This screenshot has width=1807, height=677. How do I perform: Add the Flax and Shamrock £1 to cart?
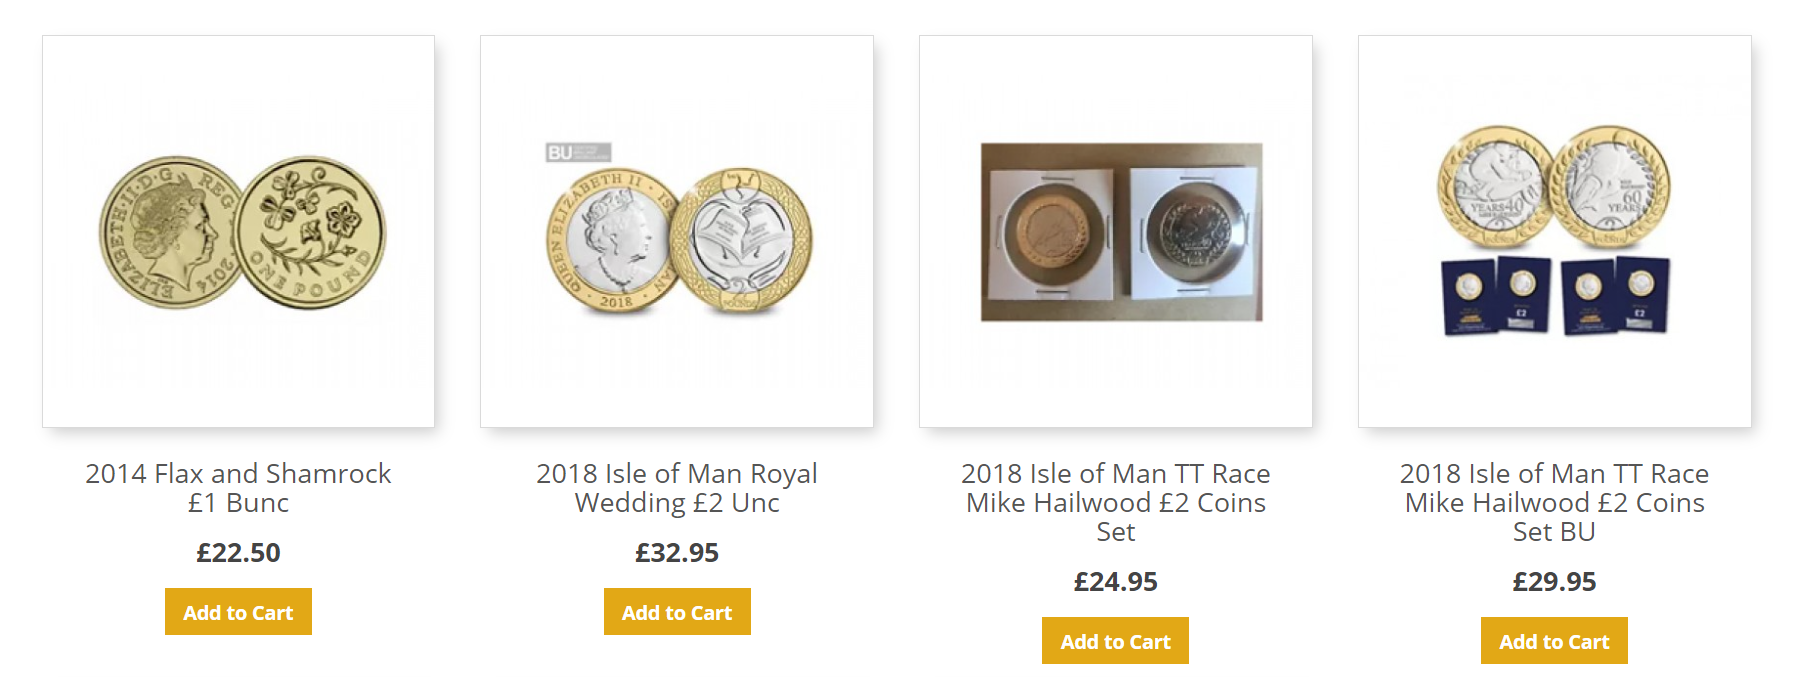(238, 612)
